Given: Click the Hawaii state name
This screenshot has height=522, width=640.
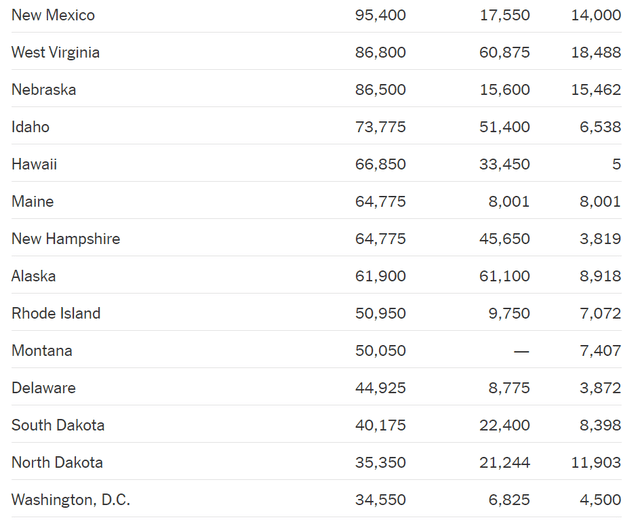Looking at the screenshot, I should pyautogui.click(x=34, y=164).
